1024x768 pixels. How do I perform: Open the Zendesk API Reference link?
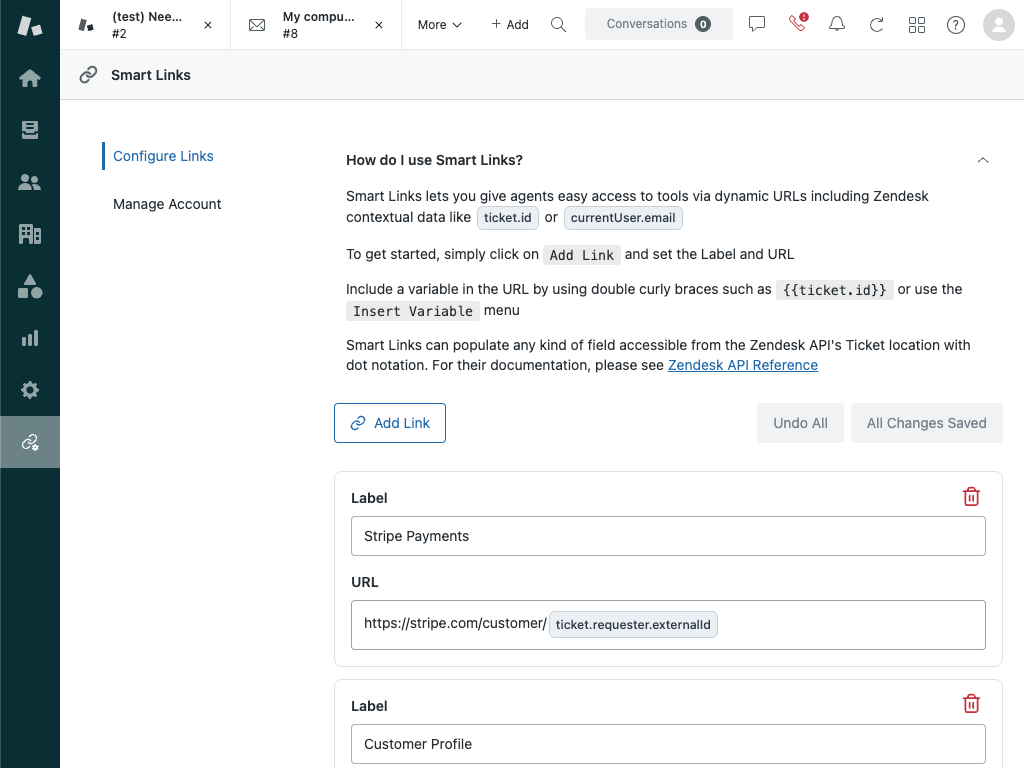(x=743, y=365)
